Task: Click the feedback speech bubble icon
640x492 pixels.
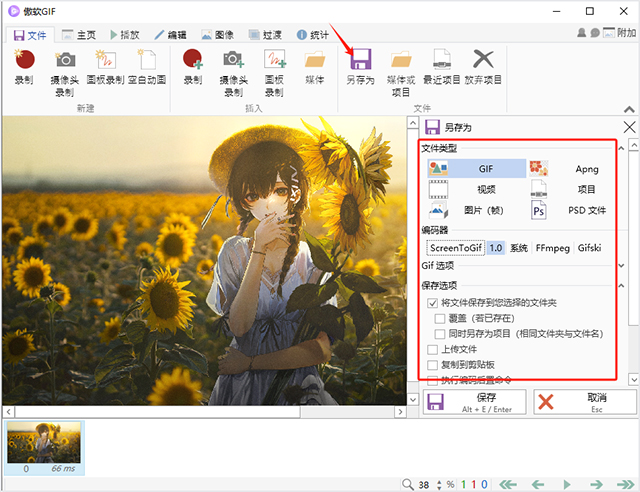Action: pyautogui.click(x=595, y=33)
